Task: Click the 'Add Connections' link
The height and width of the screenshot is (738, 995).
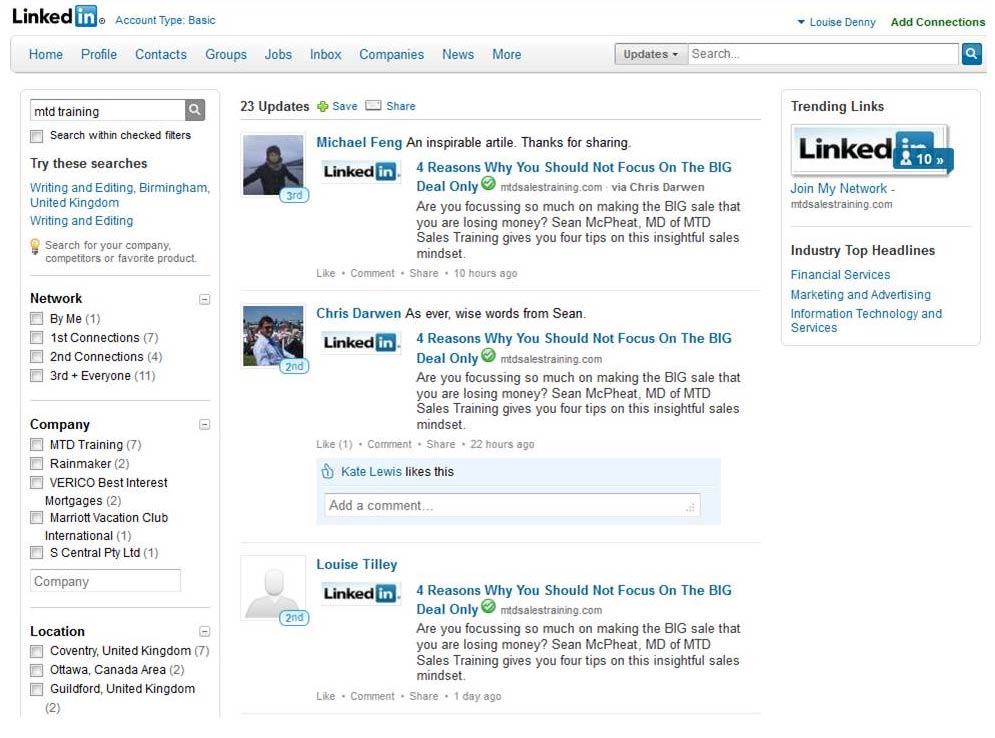Action: coord(938,22)
